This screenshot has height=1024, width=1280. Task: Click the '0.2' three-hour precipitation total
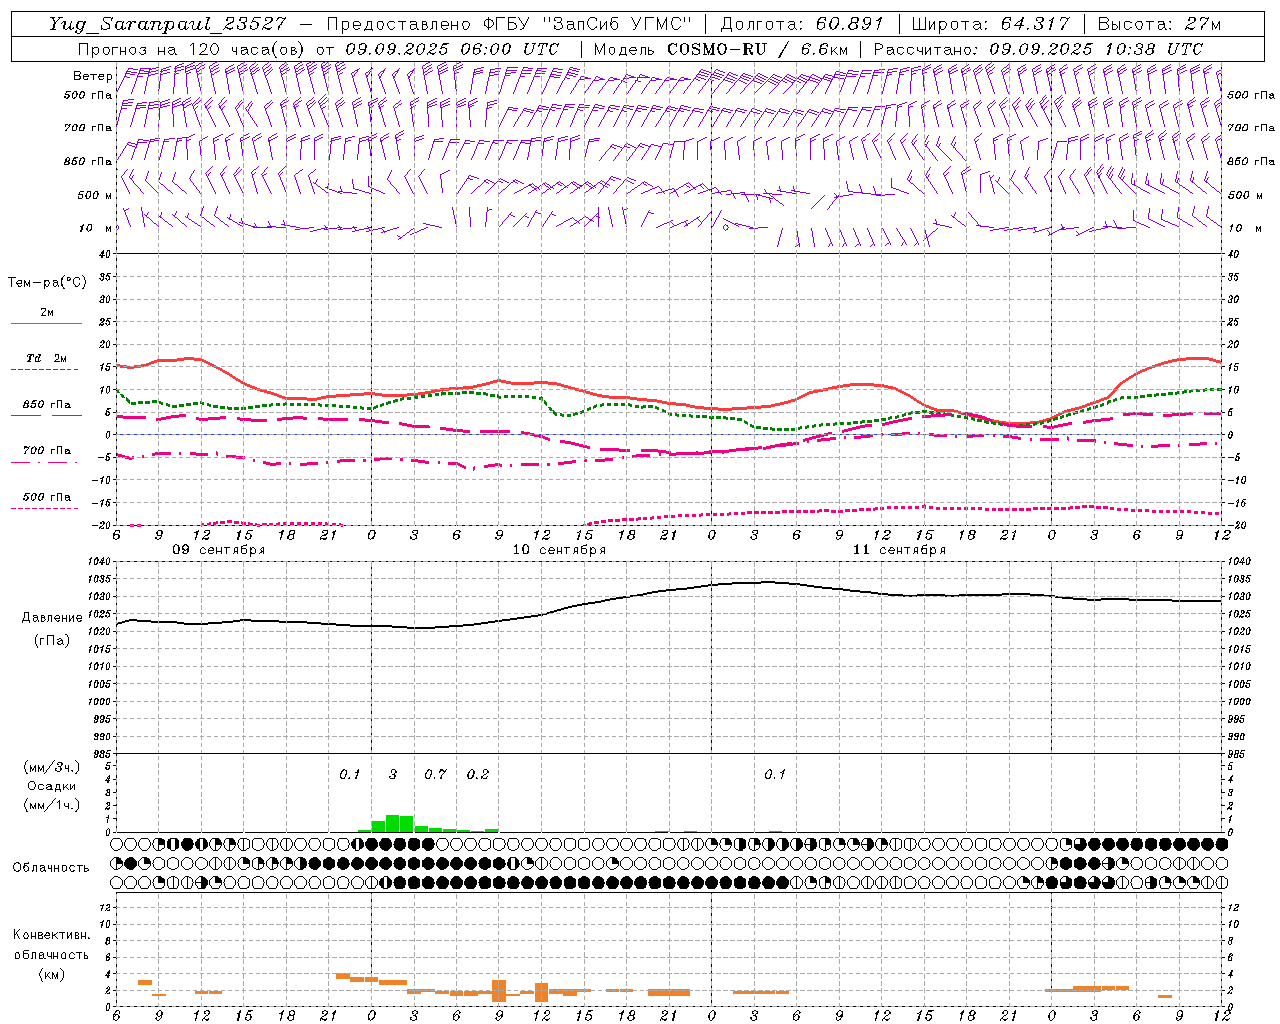tap(478, 774)
